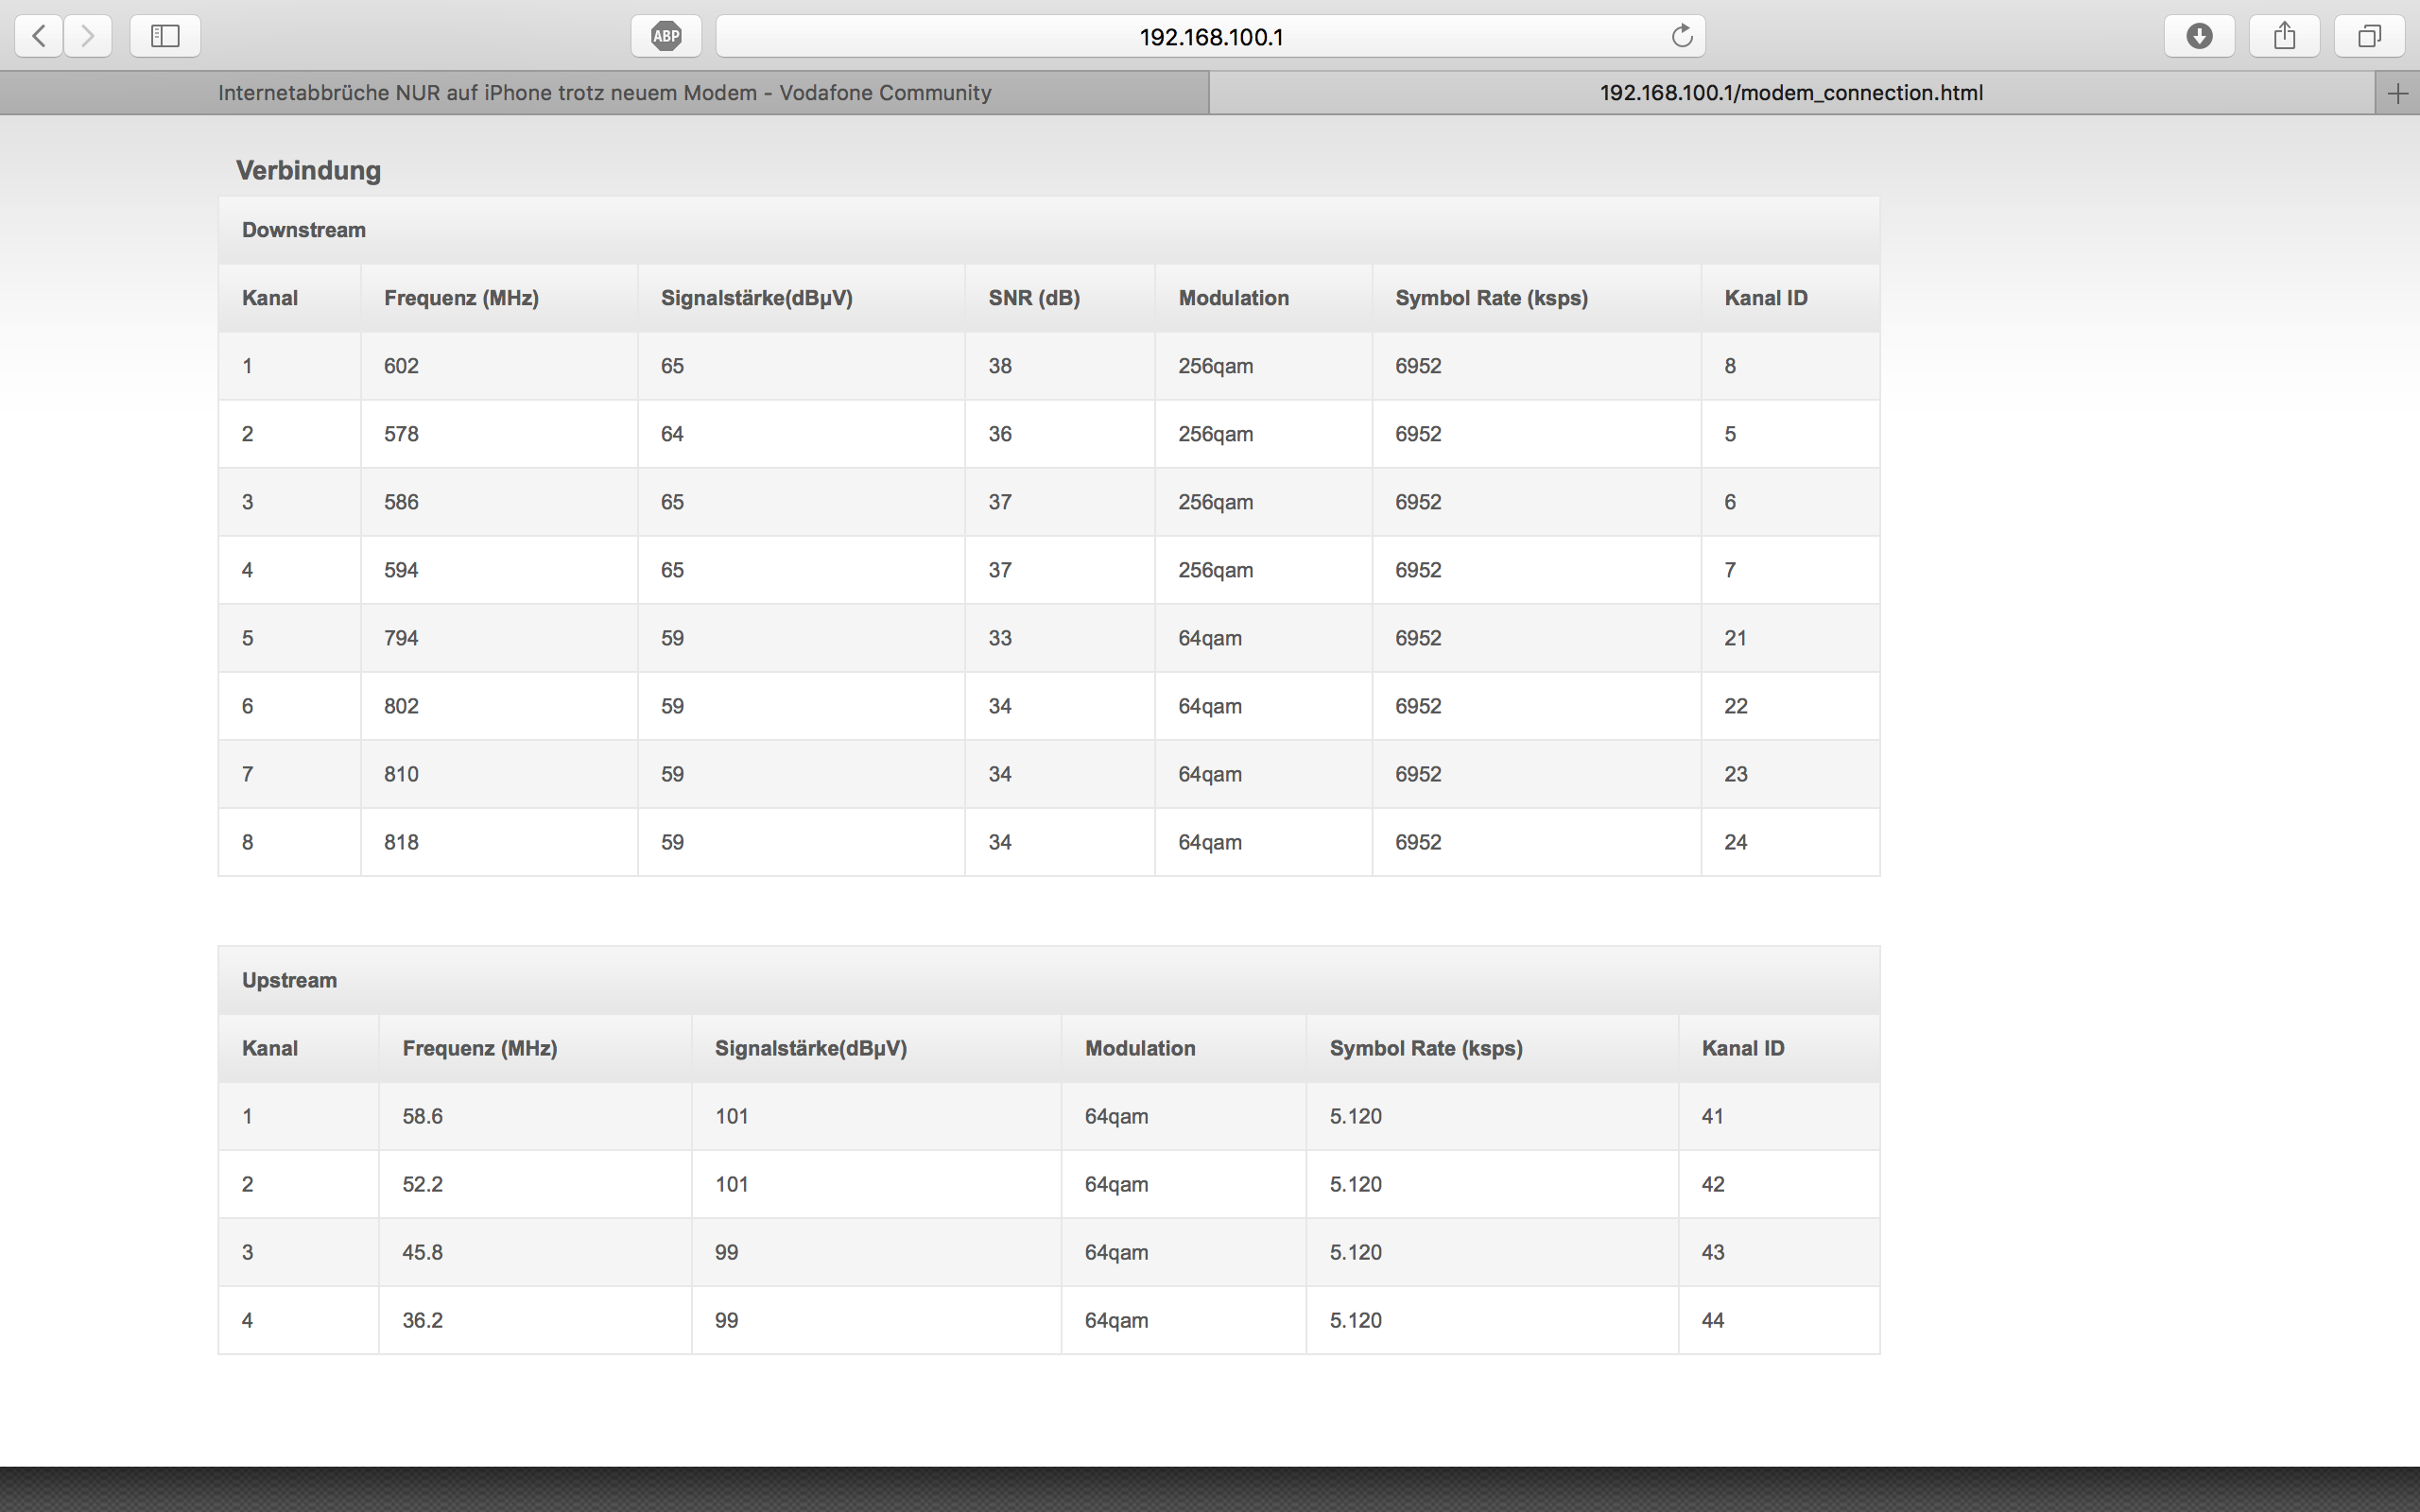Click Upstream Symbol Rate (ksps) header

coord(1426,1048)
